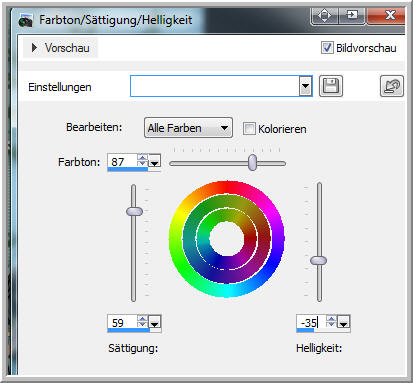Toggle the Bildvorschau checkbox
This screenshot has width=413, height=383.
pyautogui.click(x=327, y=48)
